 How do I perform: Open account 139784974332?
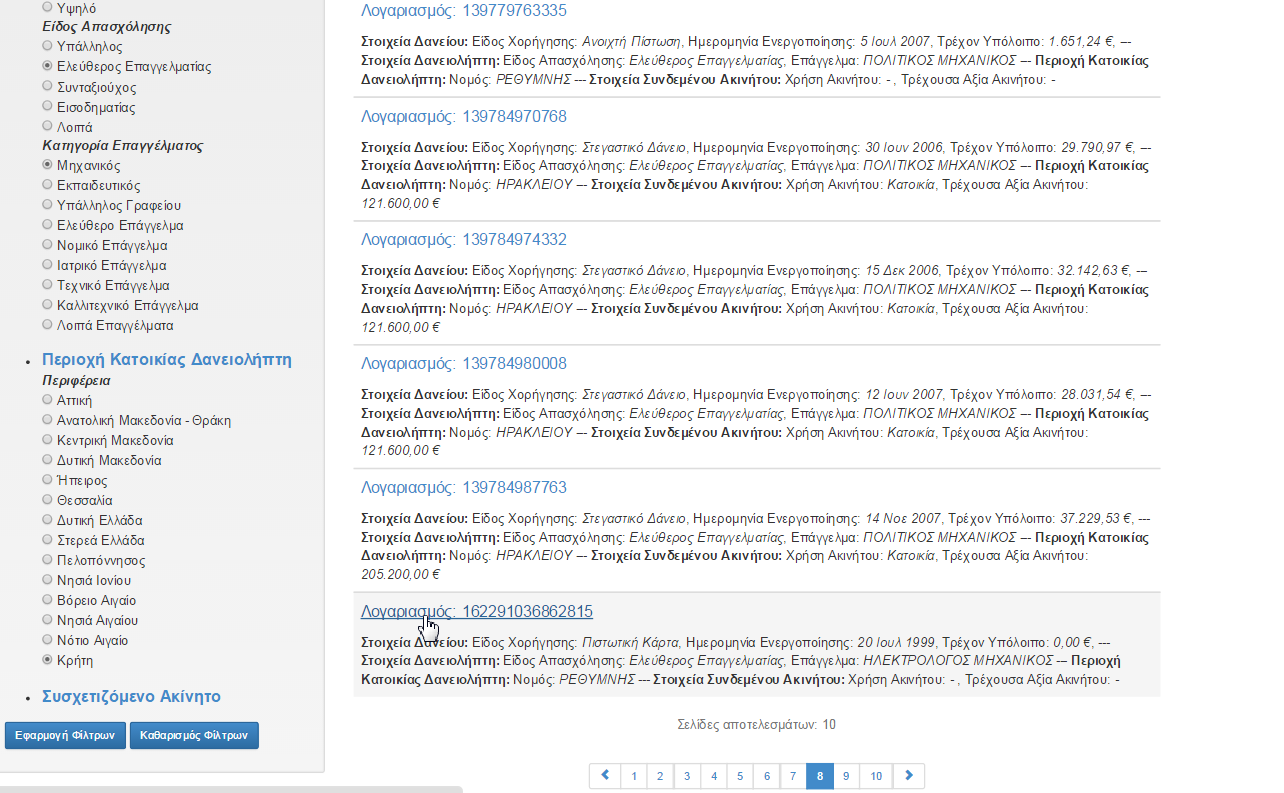point(464,240)
